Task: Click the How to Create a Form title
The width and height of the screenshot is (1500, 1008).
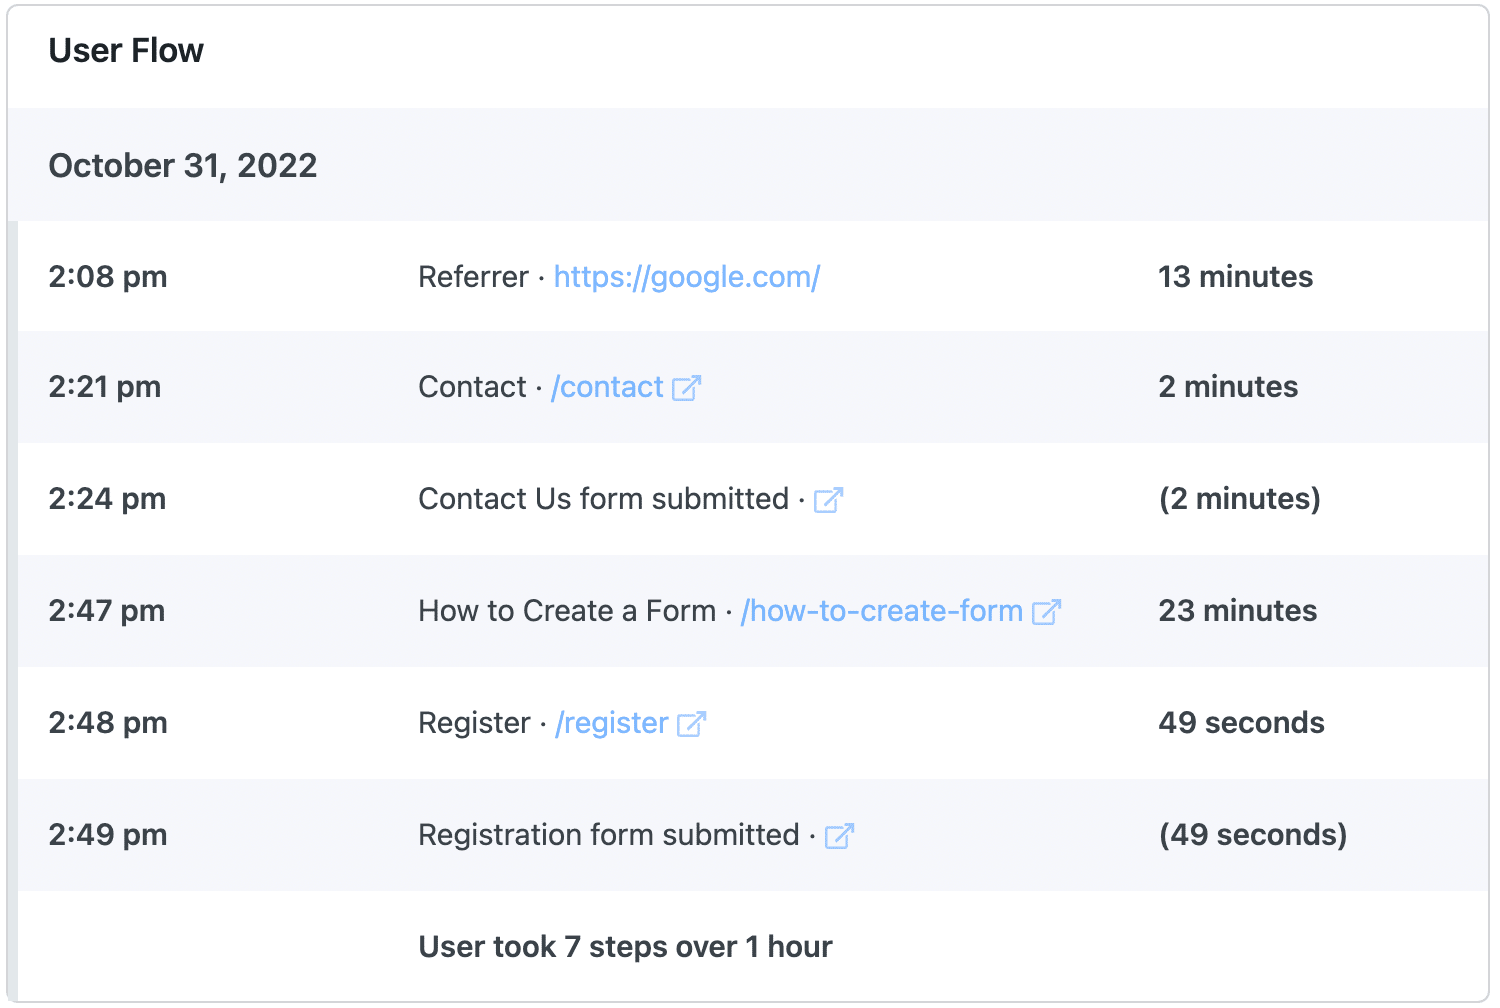Action: click(x=567, y=611)
